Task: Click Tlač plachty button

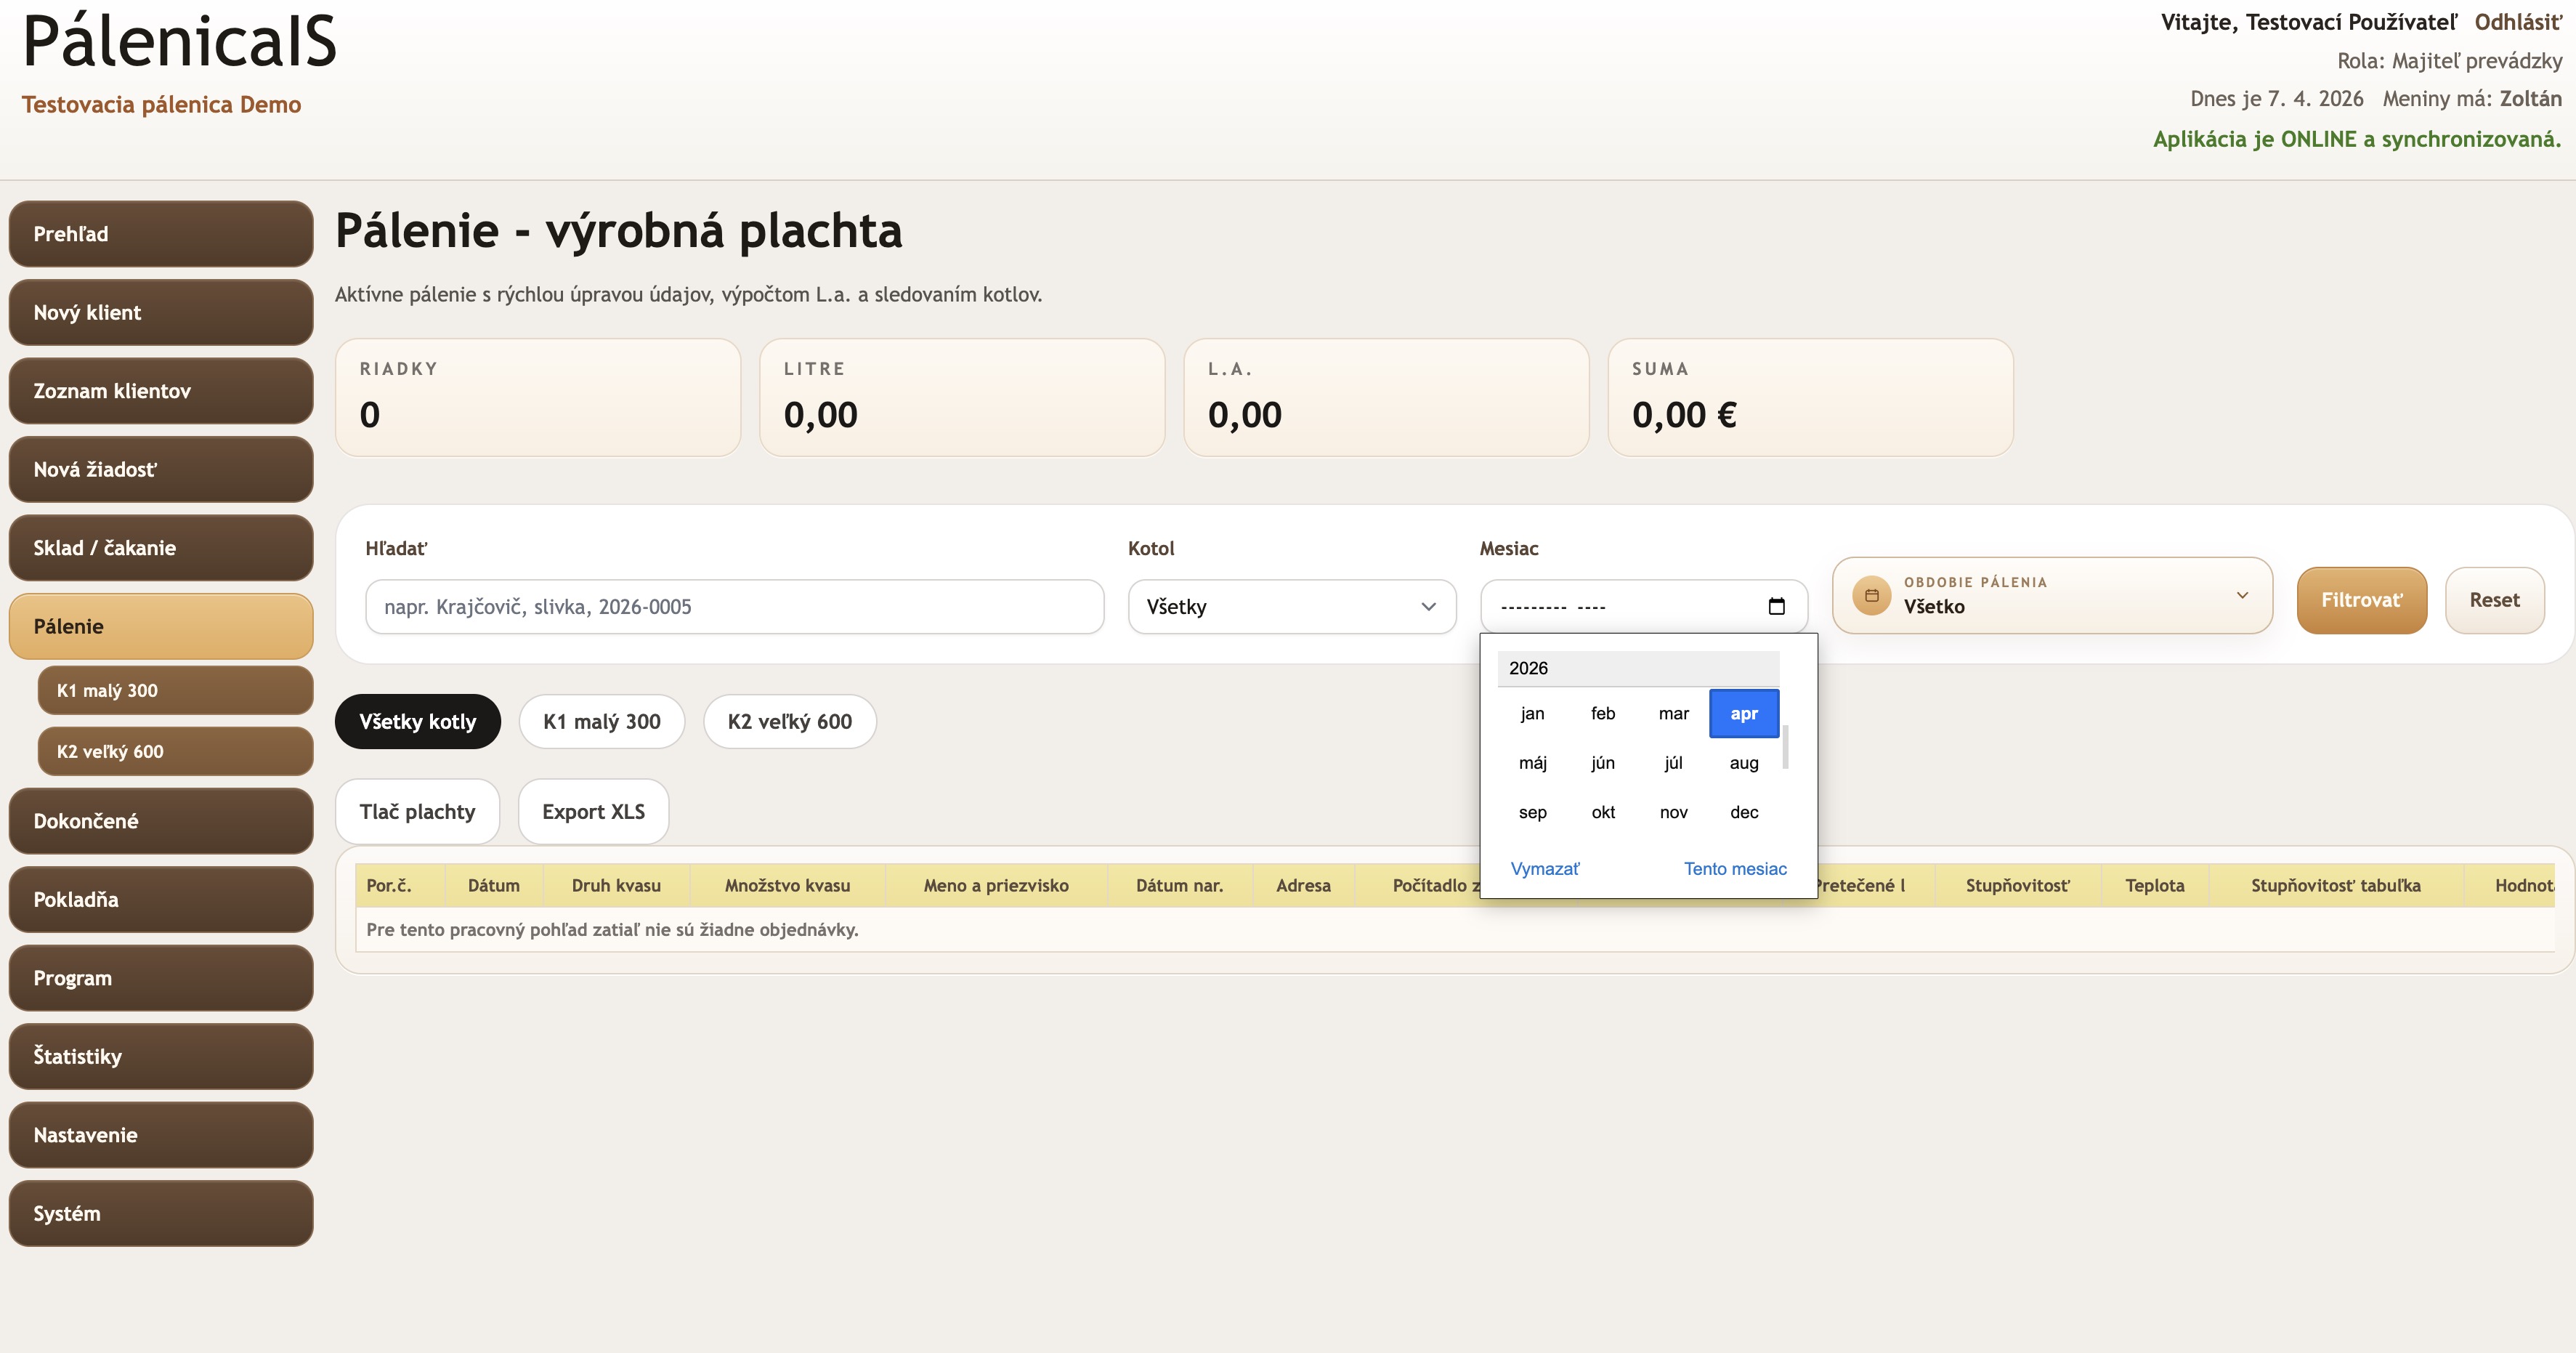Action: tap(417, 811)
